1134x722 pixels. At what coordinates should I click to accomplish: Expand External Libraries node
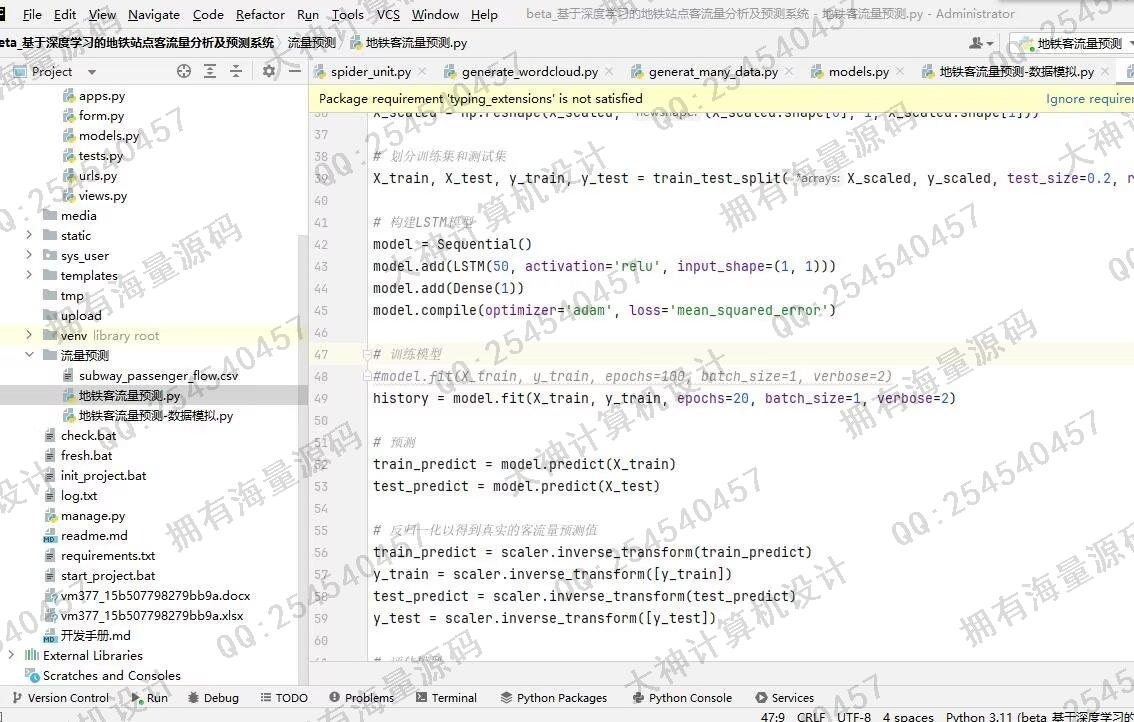tap(11, 655)
